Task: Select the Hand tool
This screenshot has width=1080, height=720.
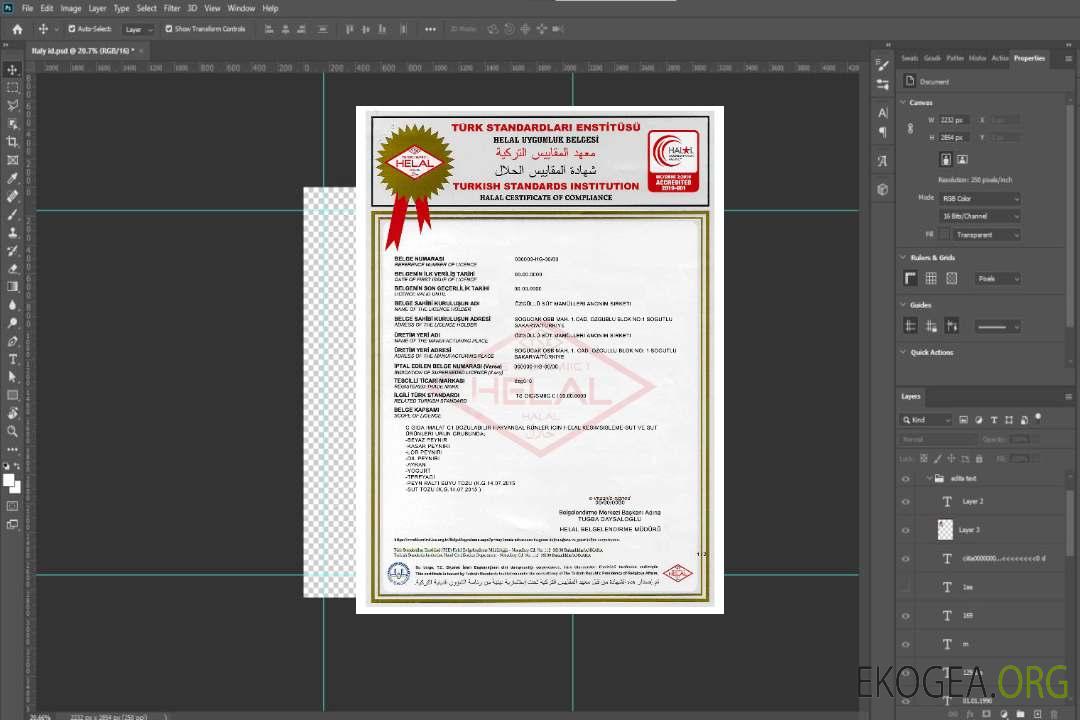Action: click(12, 413)
